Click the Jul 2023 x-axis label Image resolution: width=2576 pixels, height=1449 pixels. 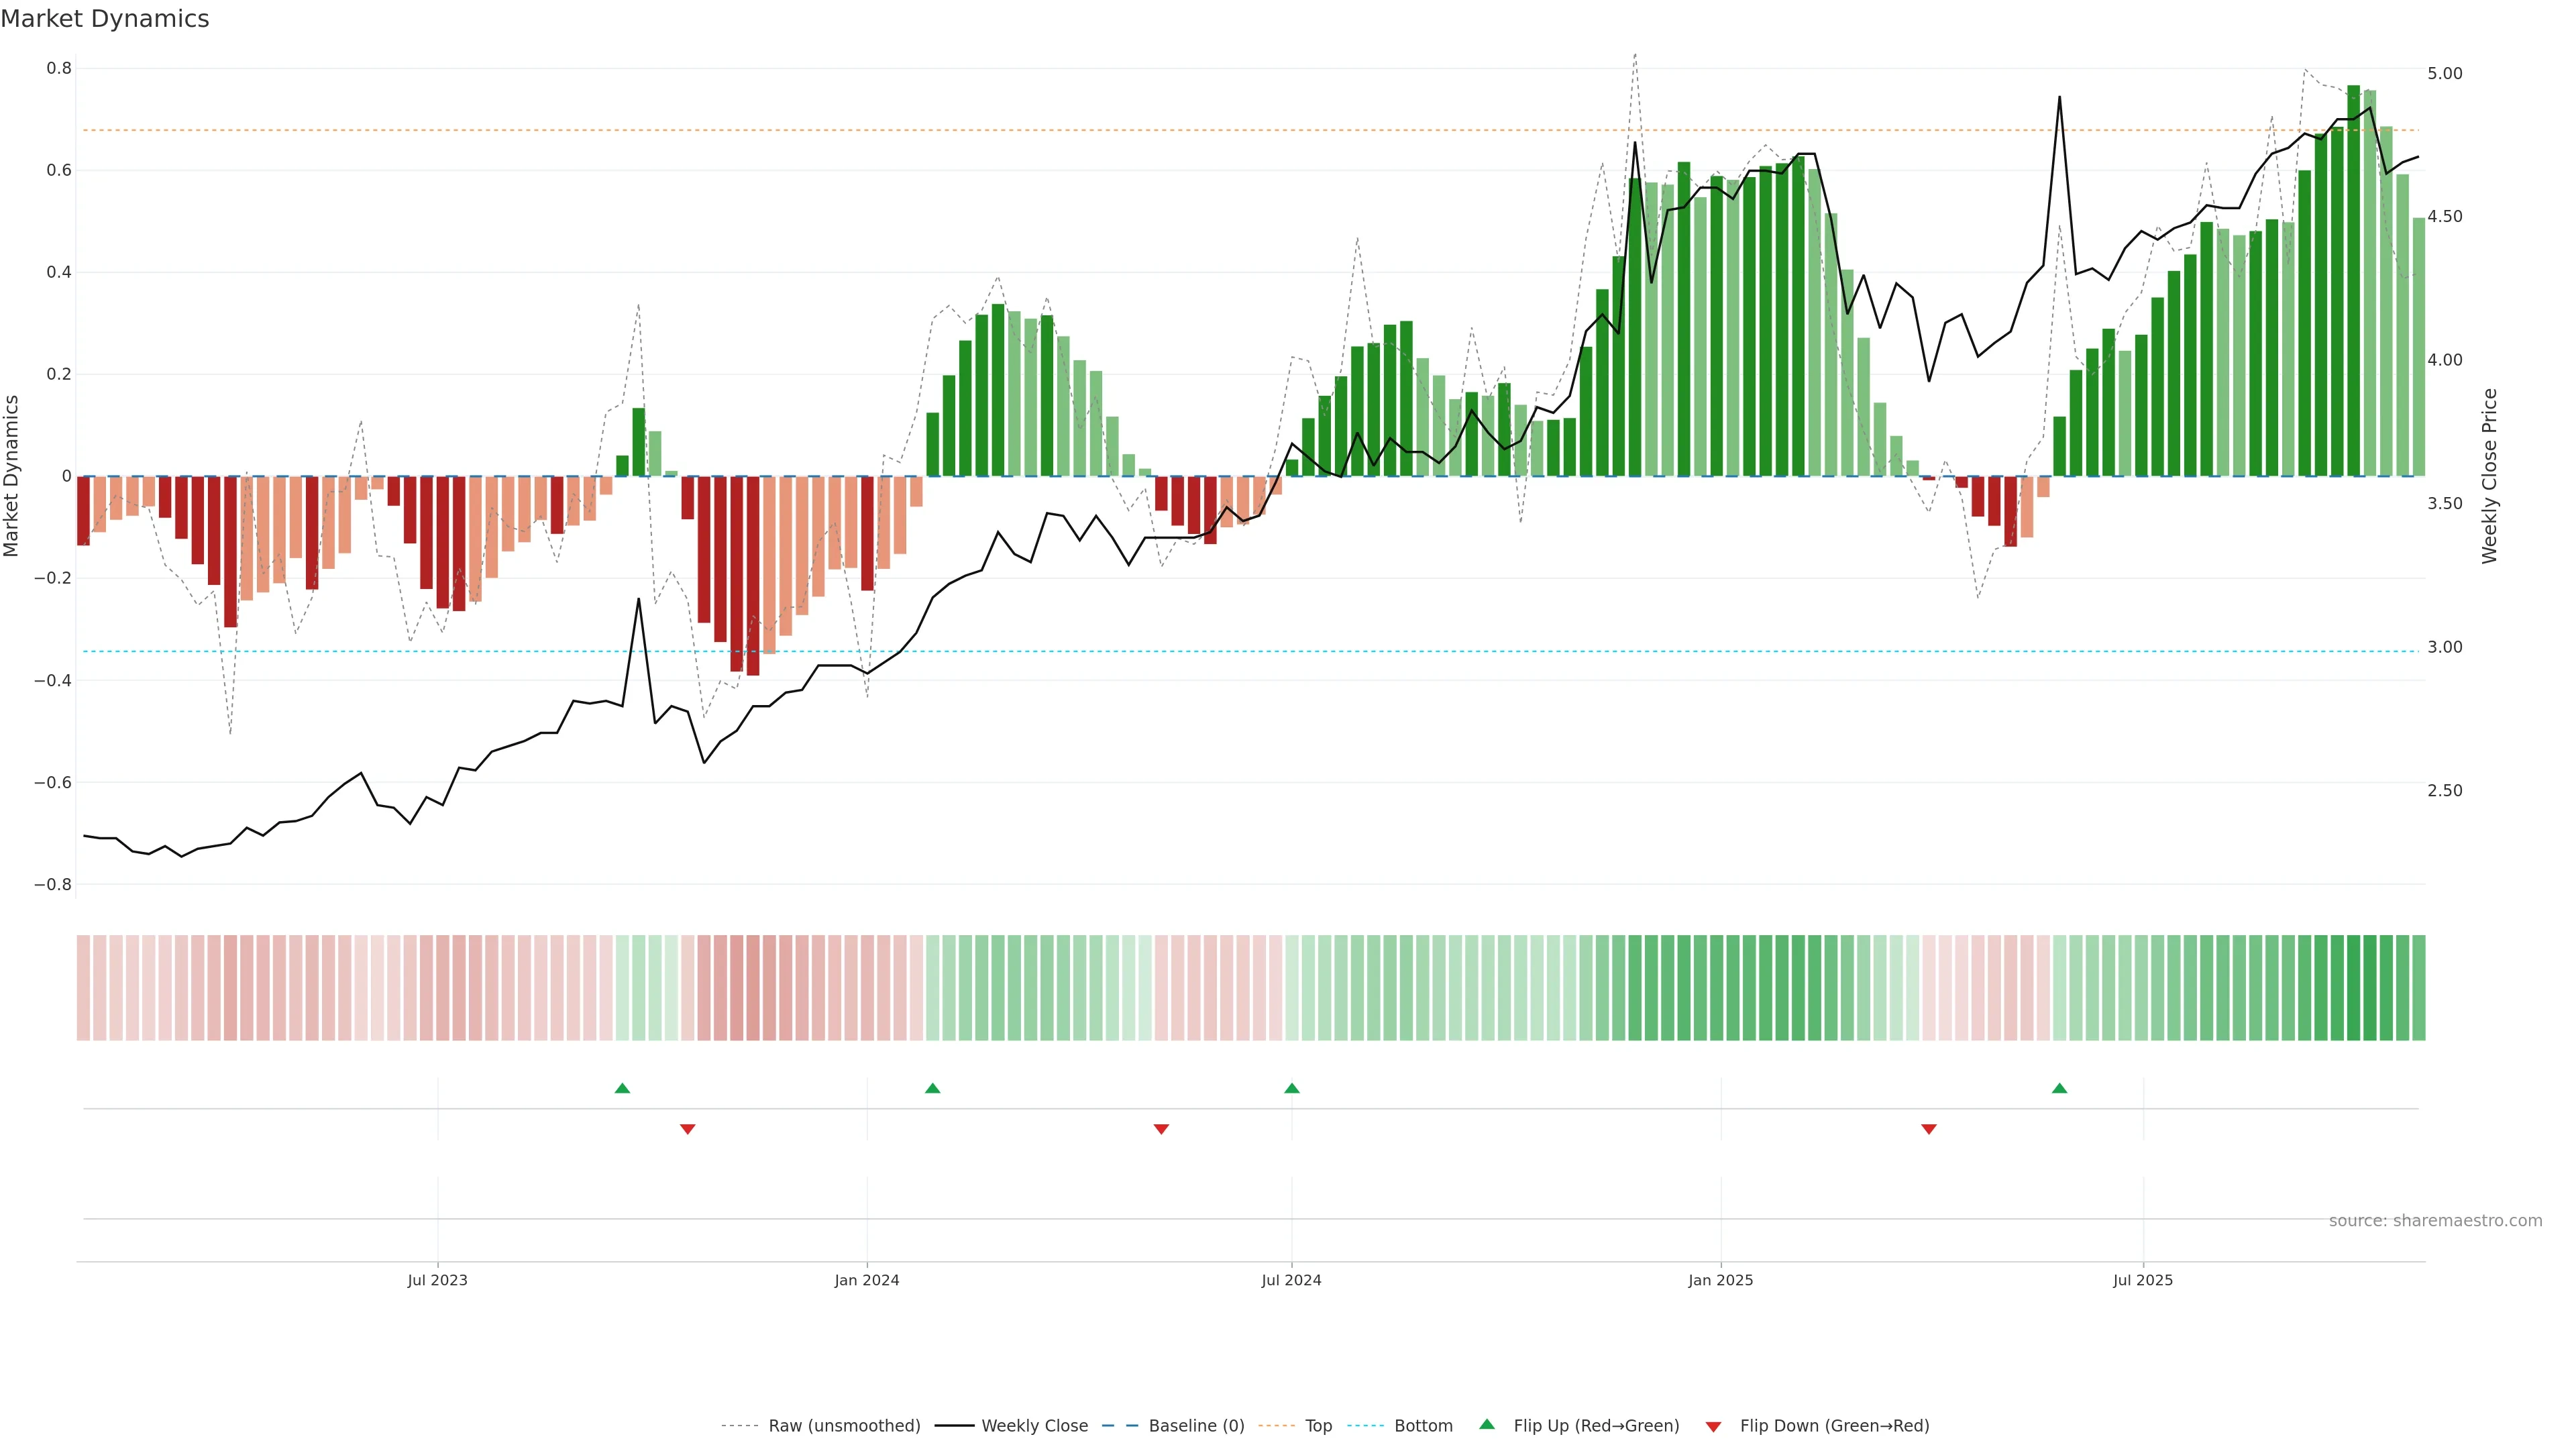(x=437, y=1280)
